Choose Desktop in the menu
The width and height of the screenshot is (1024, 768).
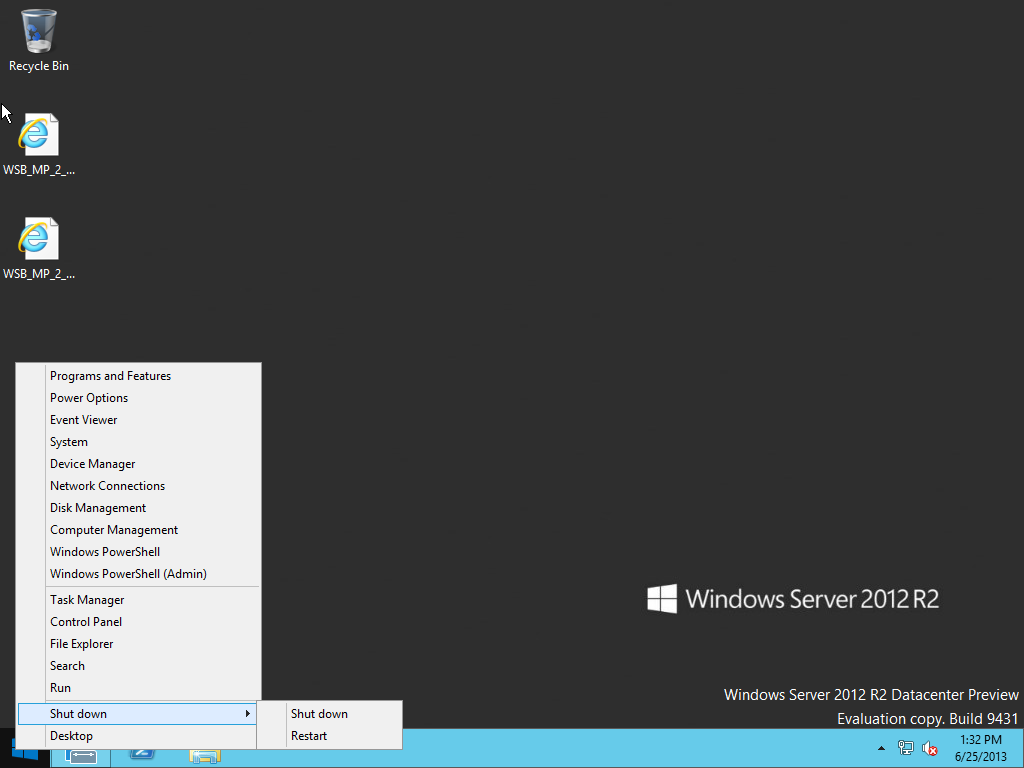(139, 736)
